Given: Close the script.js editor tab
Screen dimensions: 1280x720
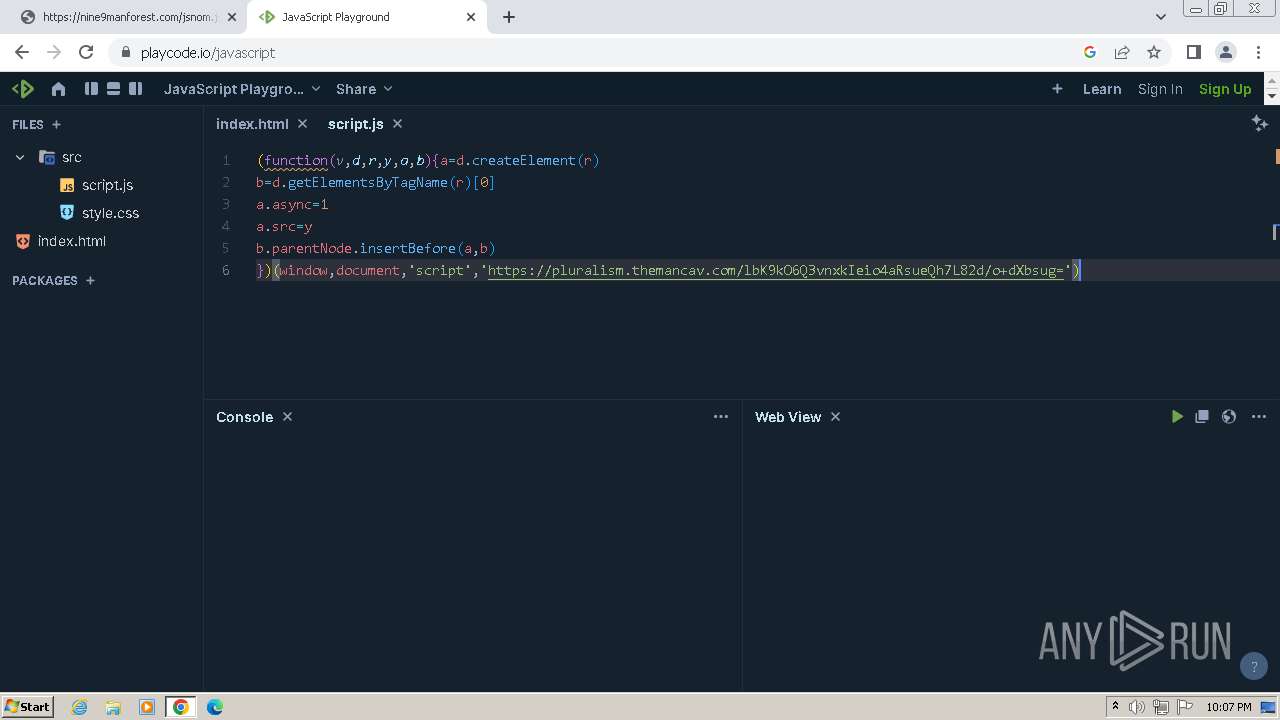Looking at the screenshot, I should (397, 124).
